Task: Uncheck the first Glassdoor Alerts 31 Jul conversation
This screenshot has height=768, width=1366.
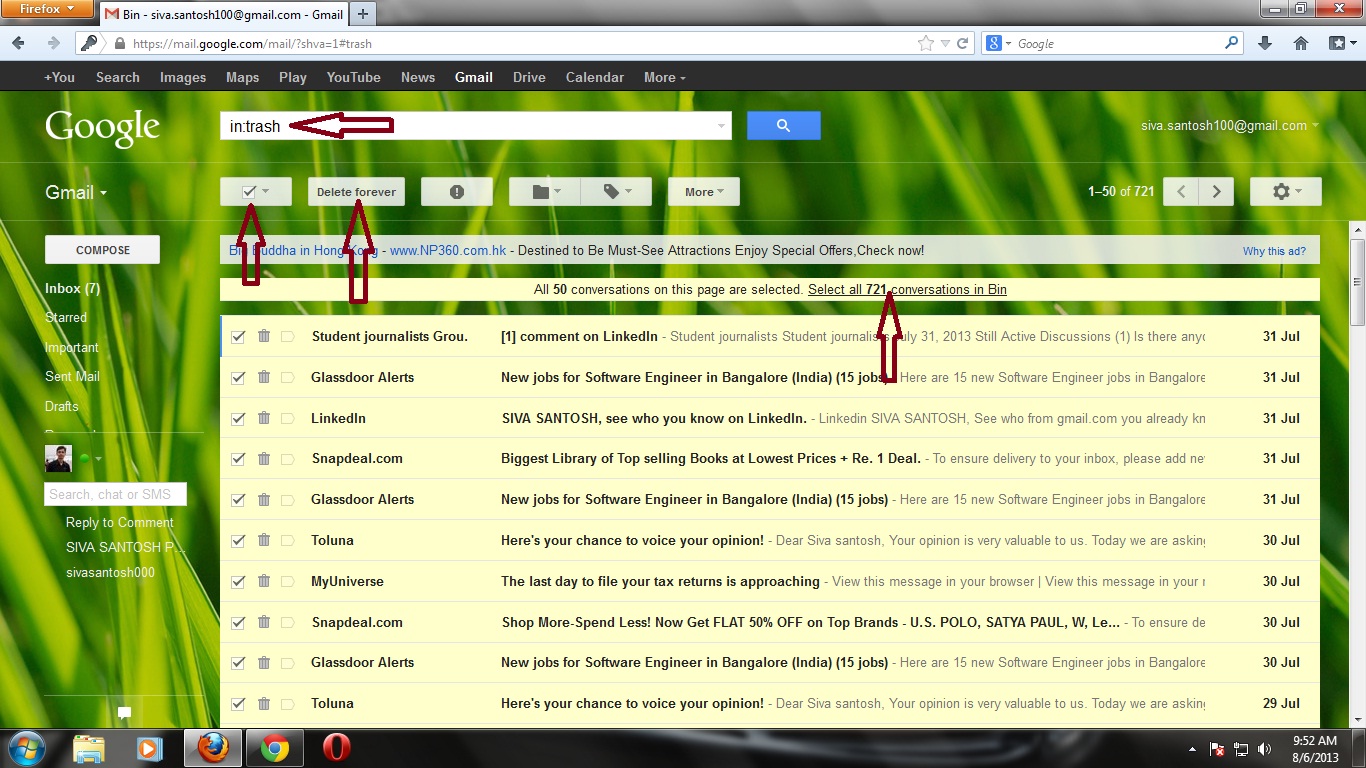Action: point(238,378)
